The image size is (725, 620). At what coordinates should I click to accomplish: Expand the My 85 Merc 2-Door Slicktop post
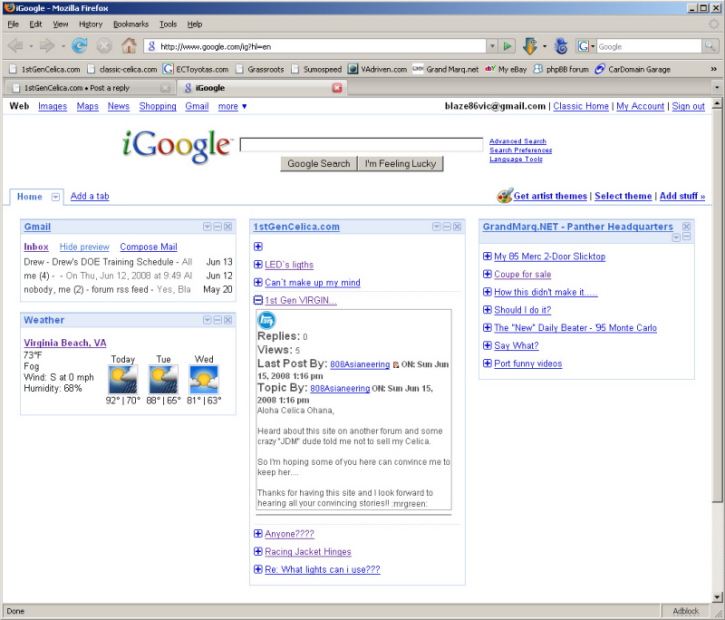pos(487,256)
